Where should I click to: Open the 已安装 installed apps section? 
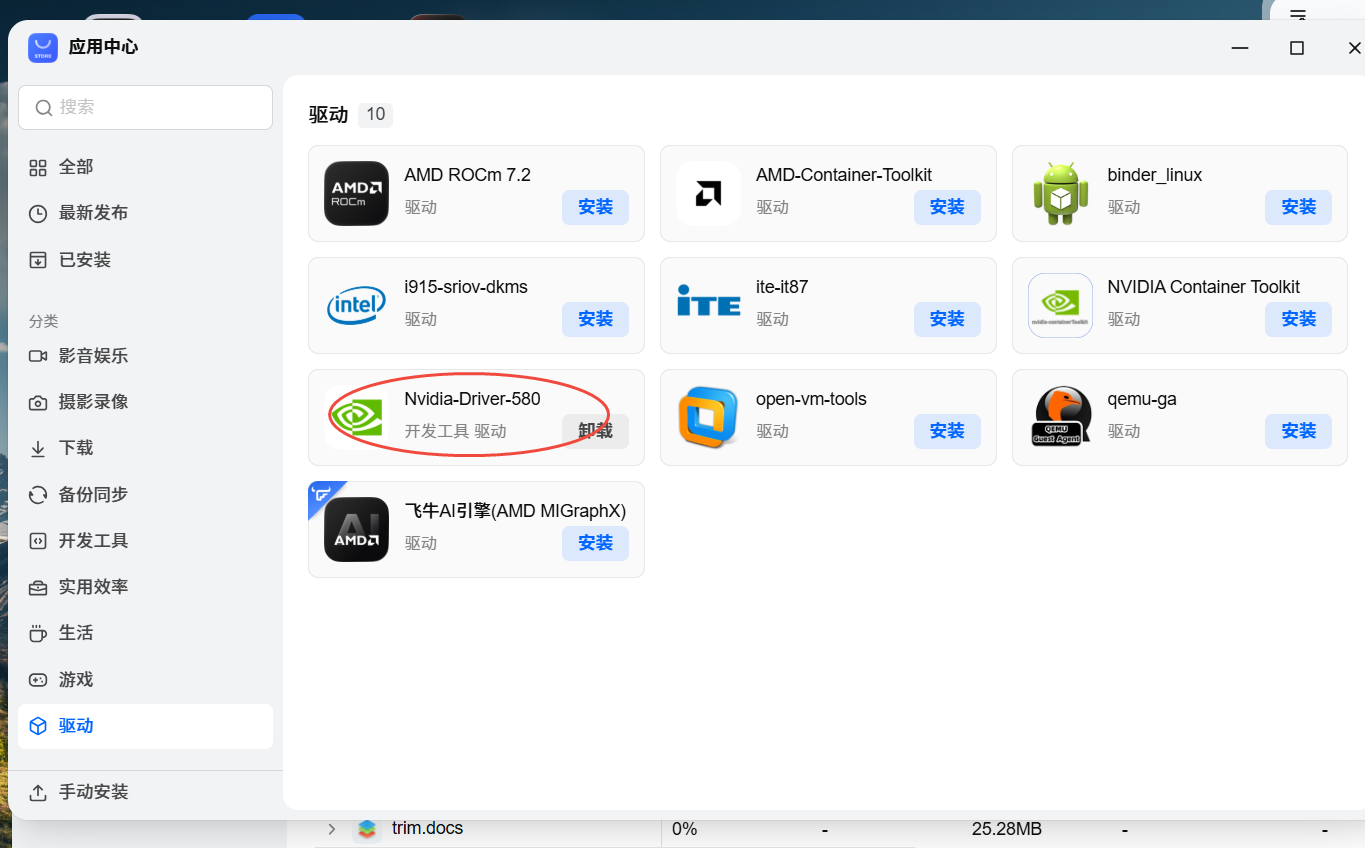145,260
